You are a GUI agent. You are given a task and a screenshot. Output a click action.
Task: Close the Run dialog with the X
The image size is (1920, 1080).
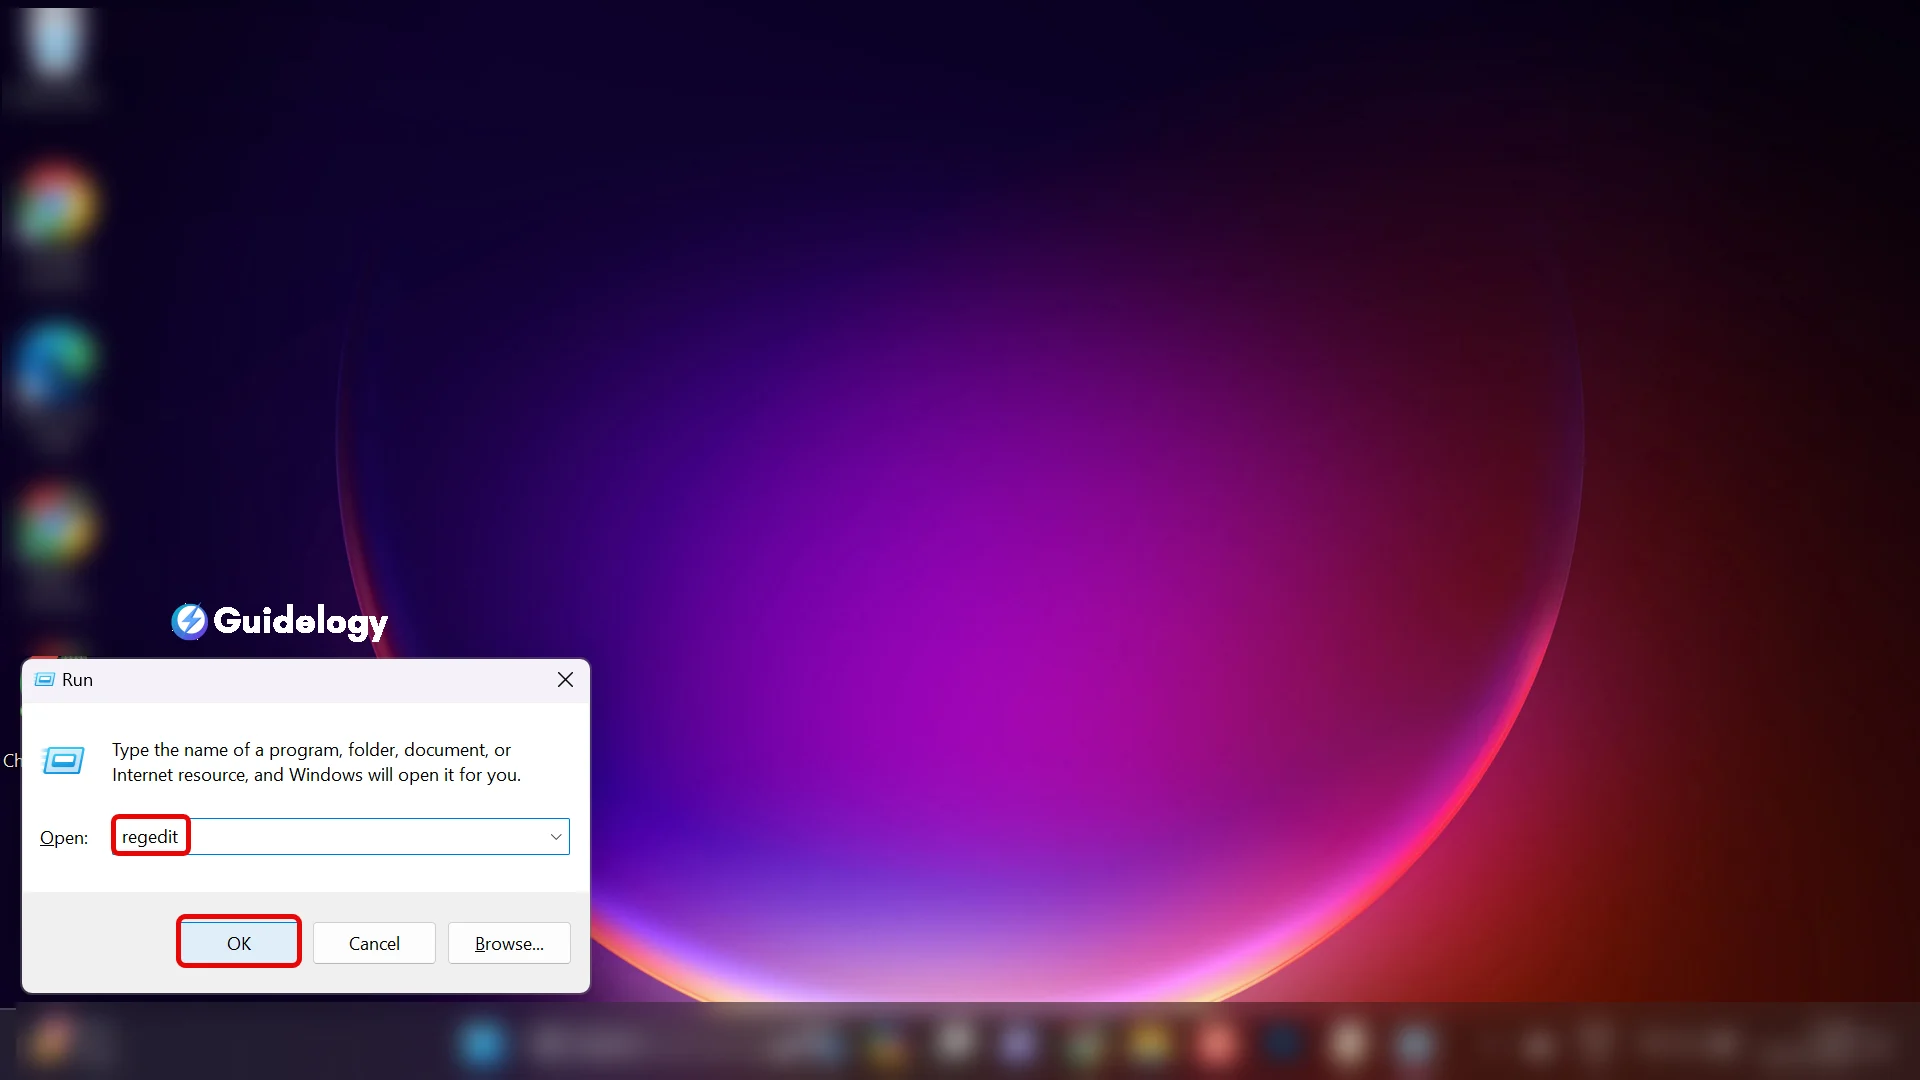pos(565,680)
